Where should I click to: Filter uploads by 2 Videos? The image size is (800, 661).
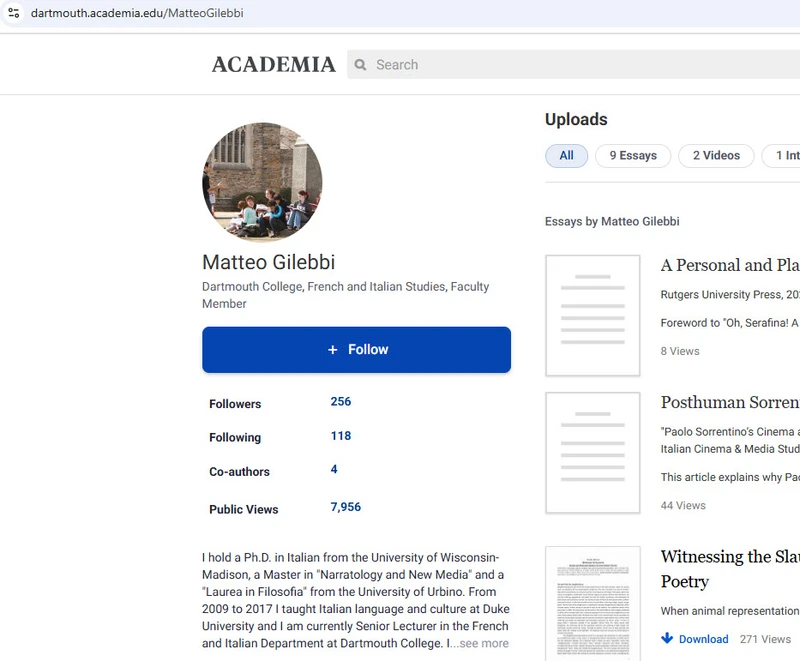tap(716, 156)
